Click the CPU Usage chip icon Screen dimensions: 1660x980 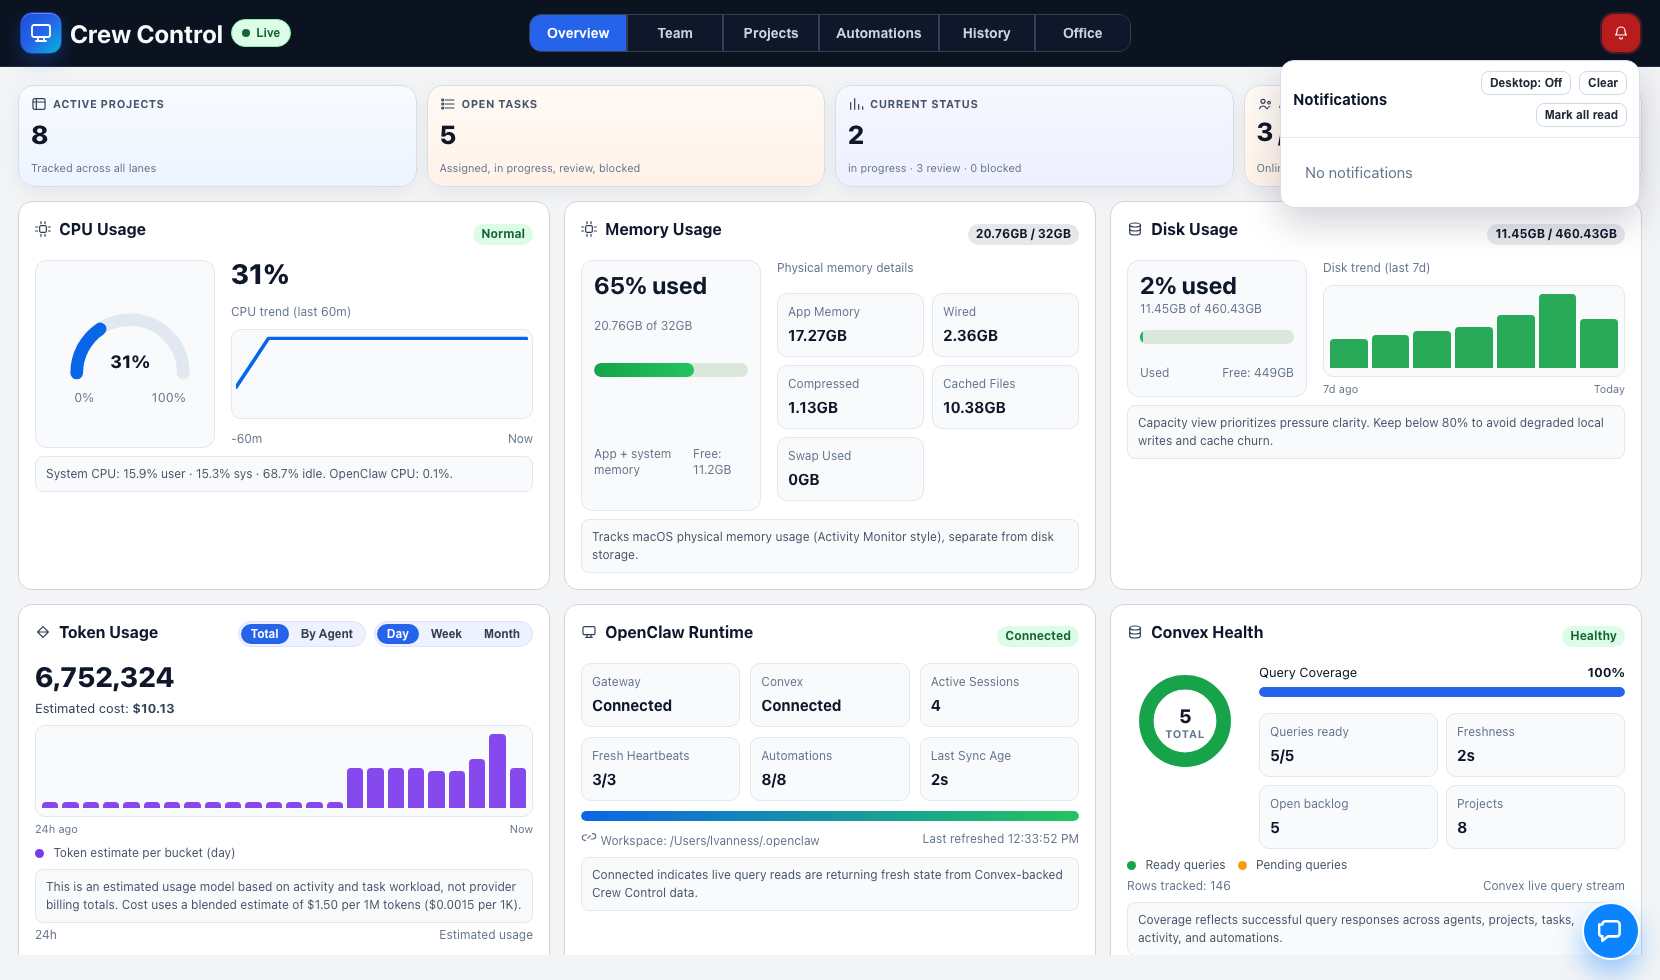tap(43, 229)
